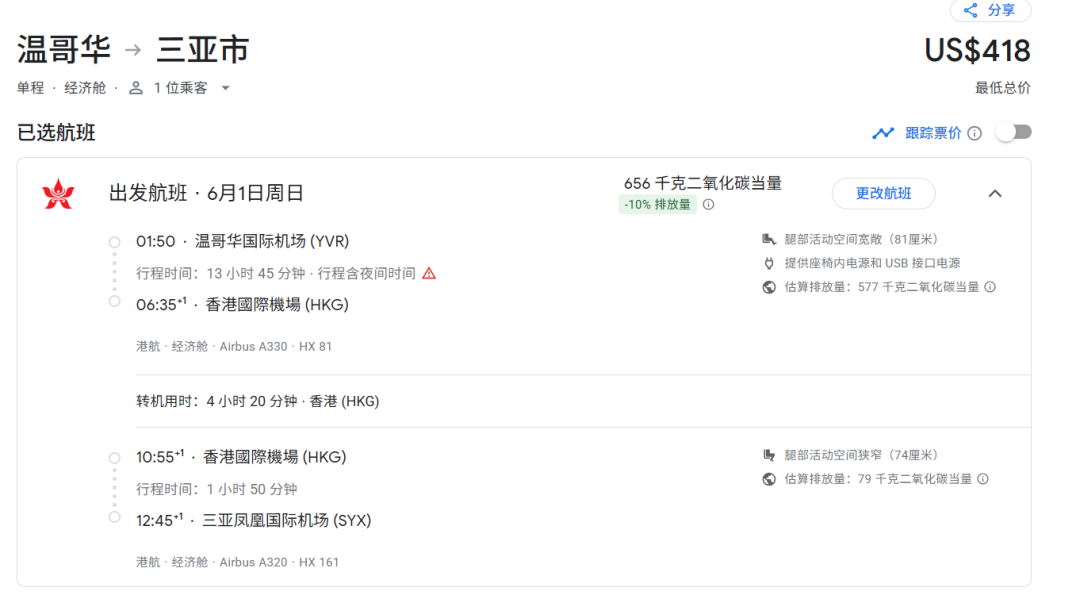Image resolution: width=1080 pixels, height=595 pixels.
Task: Click the 经济舱 cabin class label
Action: point(85,88)
